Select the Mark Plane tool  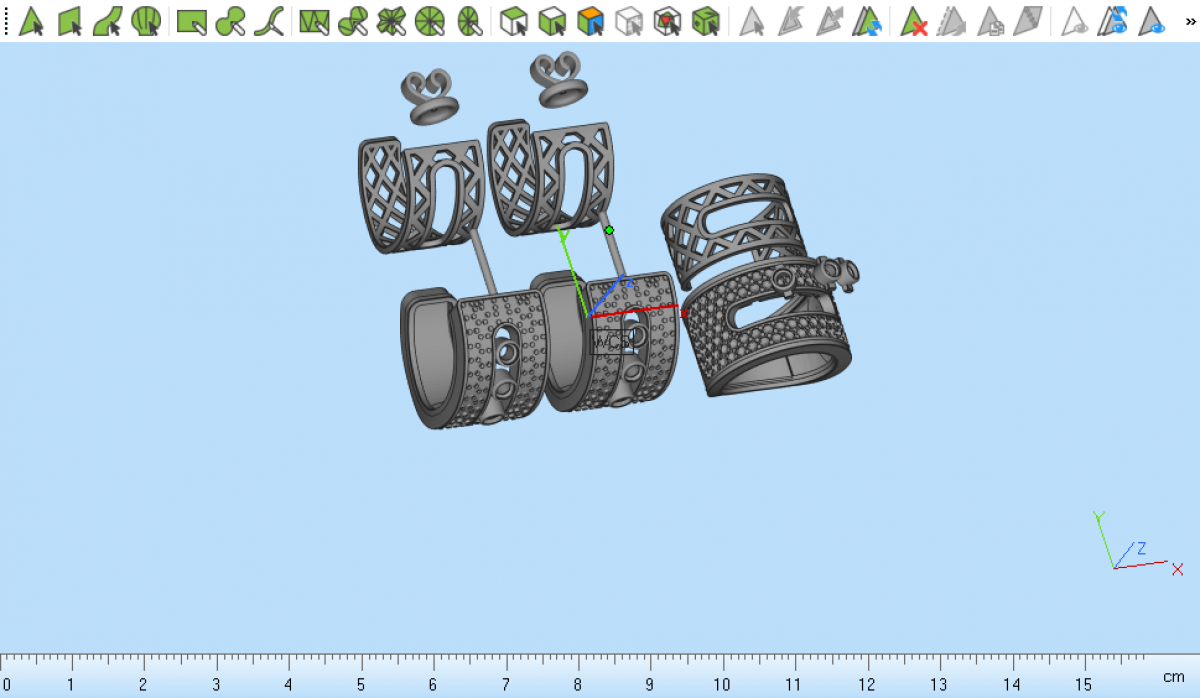pos(69,20)
